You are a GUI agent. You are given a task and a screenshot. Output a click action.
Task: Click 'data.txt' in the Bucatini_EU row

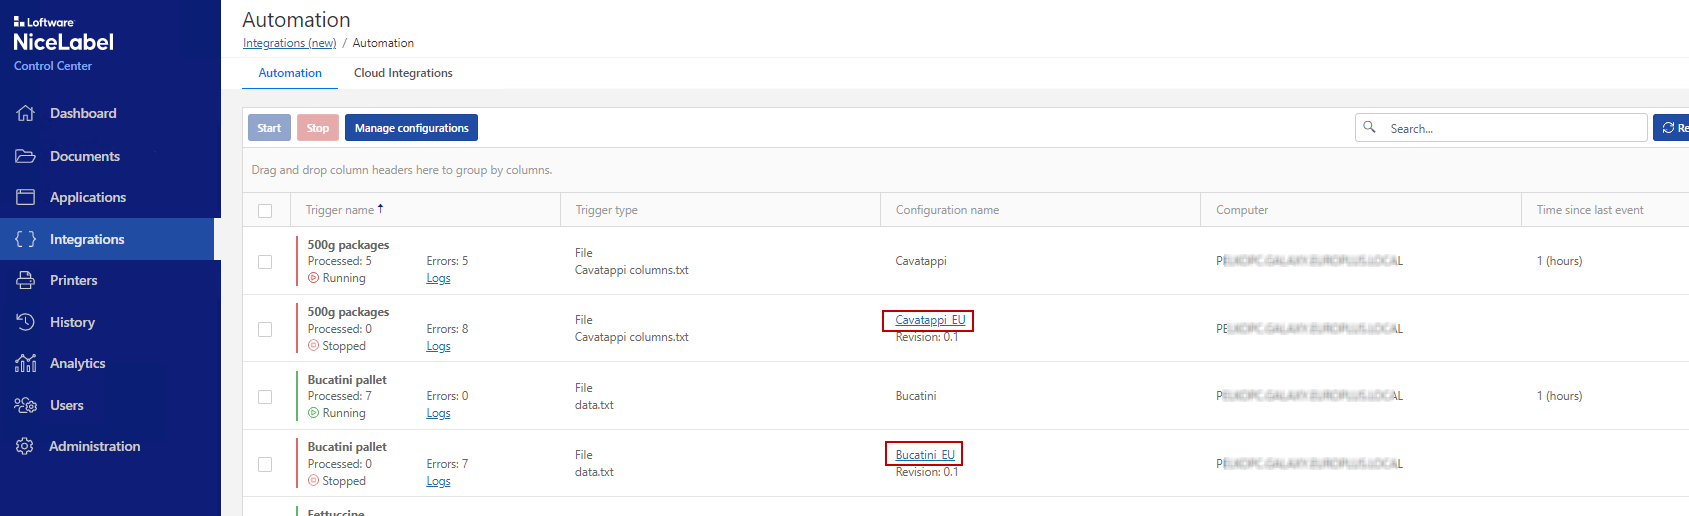pyautogui.click(x=594, y=472)
